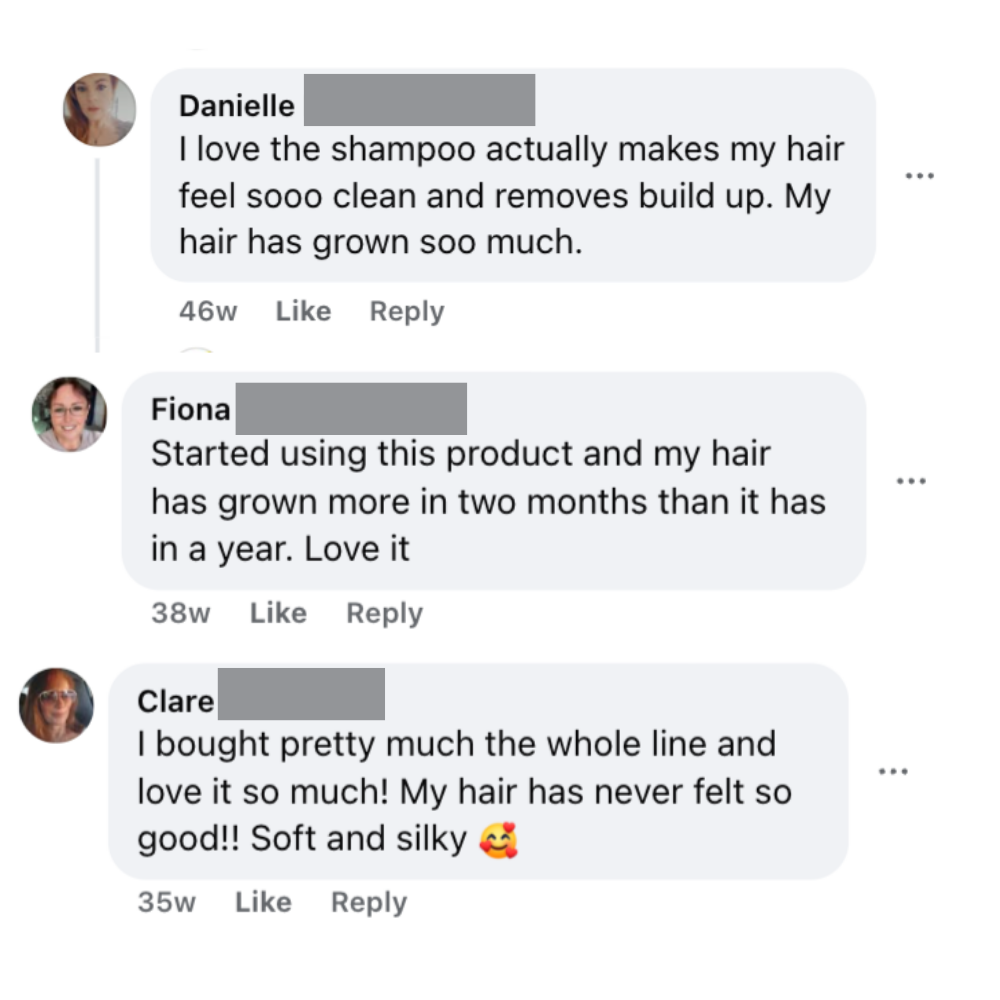The height and width of the screenshot is (1000, 1000).
Task: Click the 35w timestamp
Action: pos(167,902)
